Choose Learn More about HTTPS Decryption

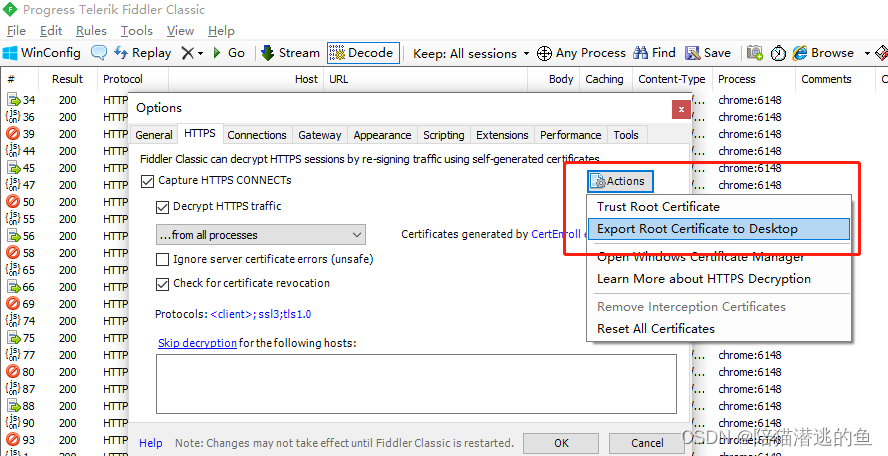coord(719,279)
